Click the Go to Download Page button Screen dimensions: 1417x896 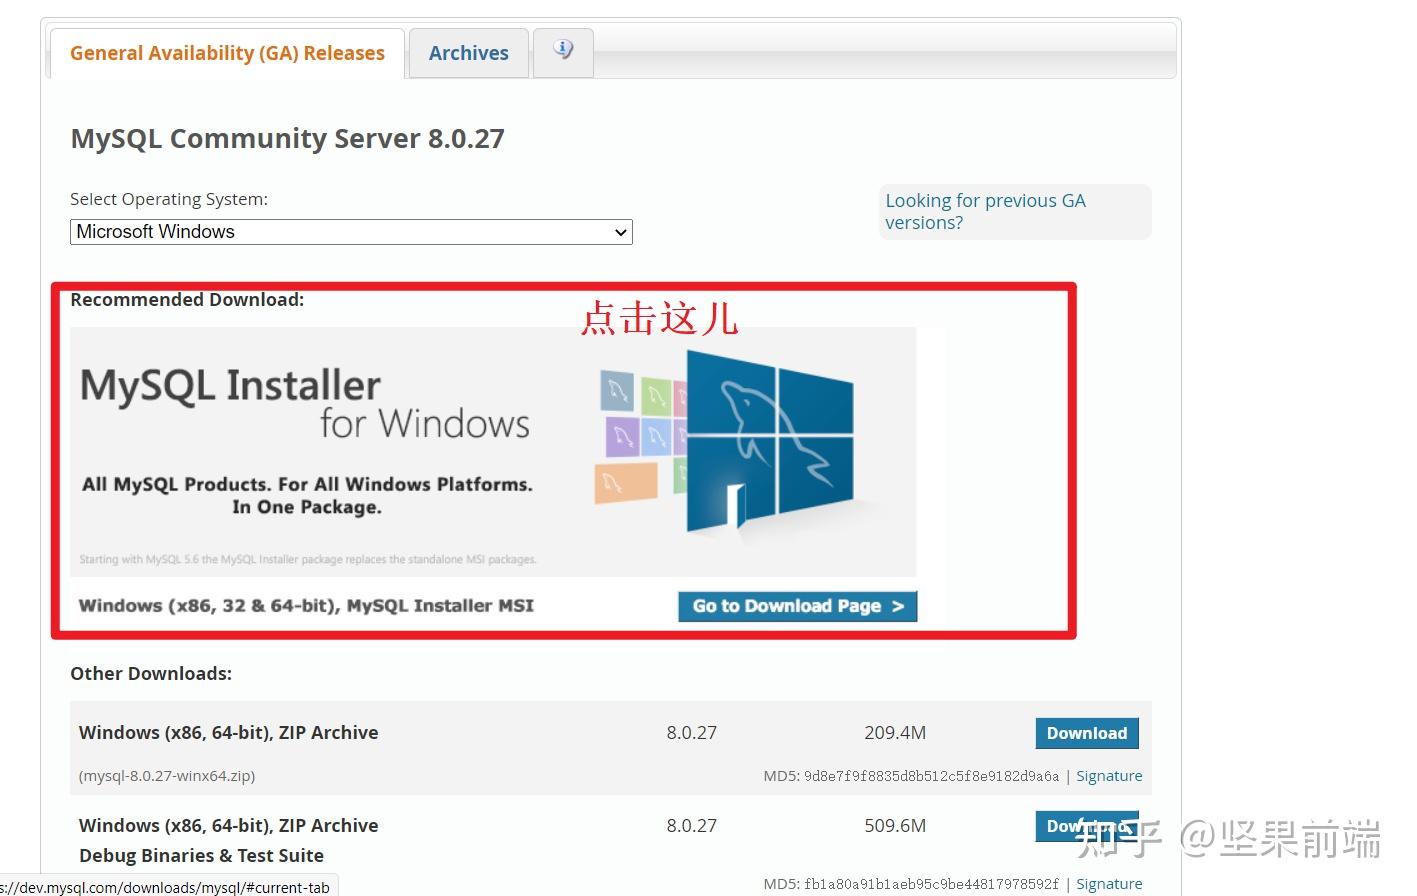pyautogui.click(x=797, y=606)
